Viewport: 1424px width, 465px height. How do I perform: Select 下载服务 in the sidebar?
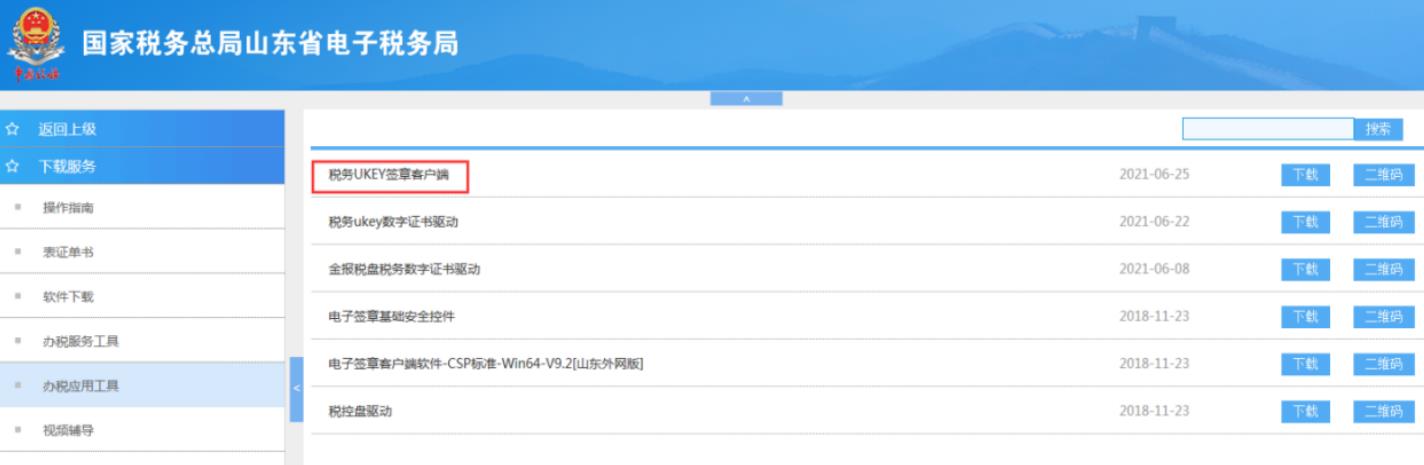(x=67, y=166)
